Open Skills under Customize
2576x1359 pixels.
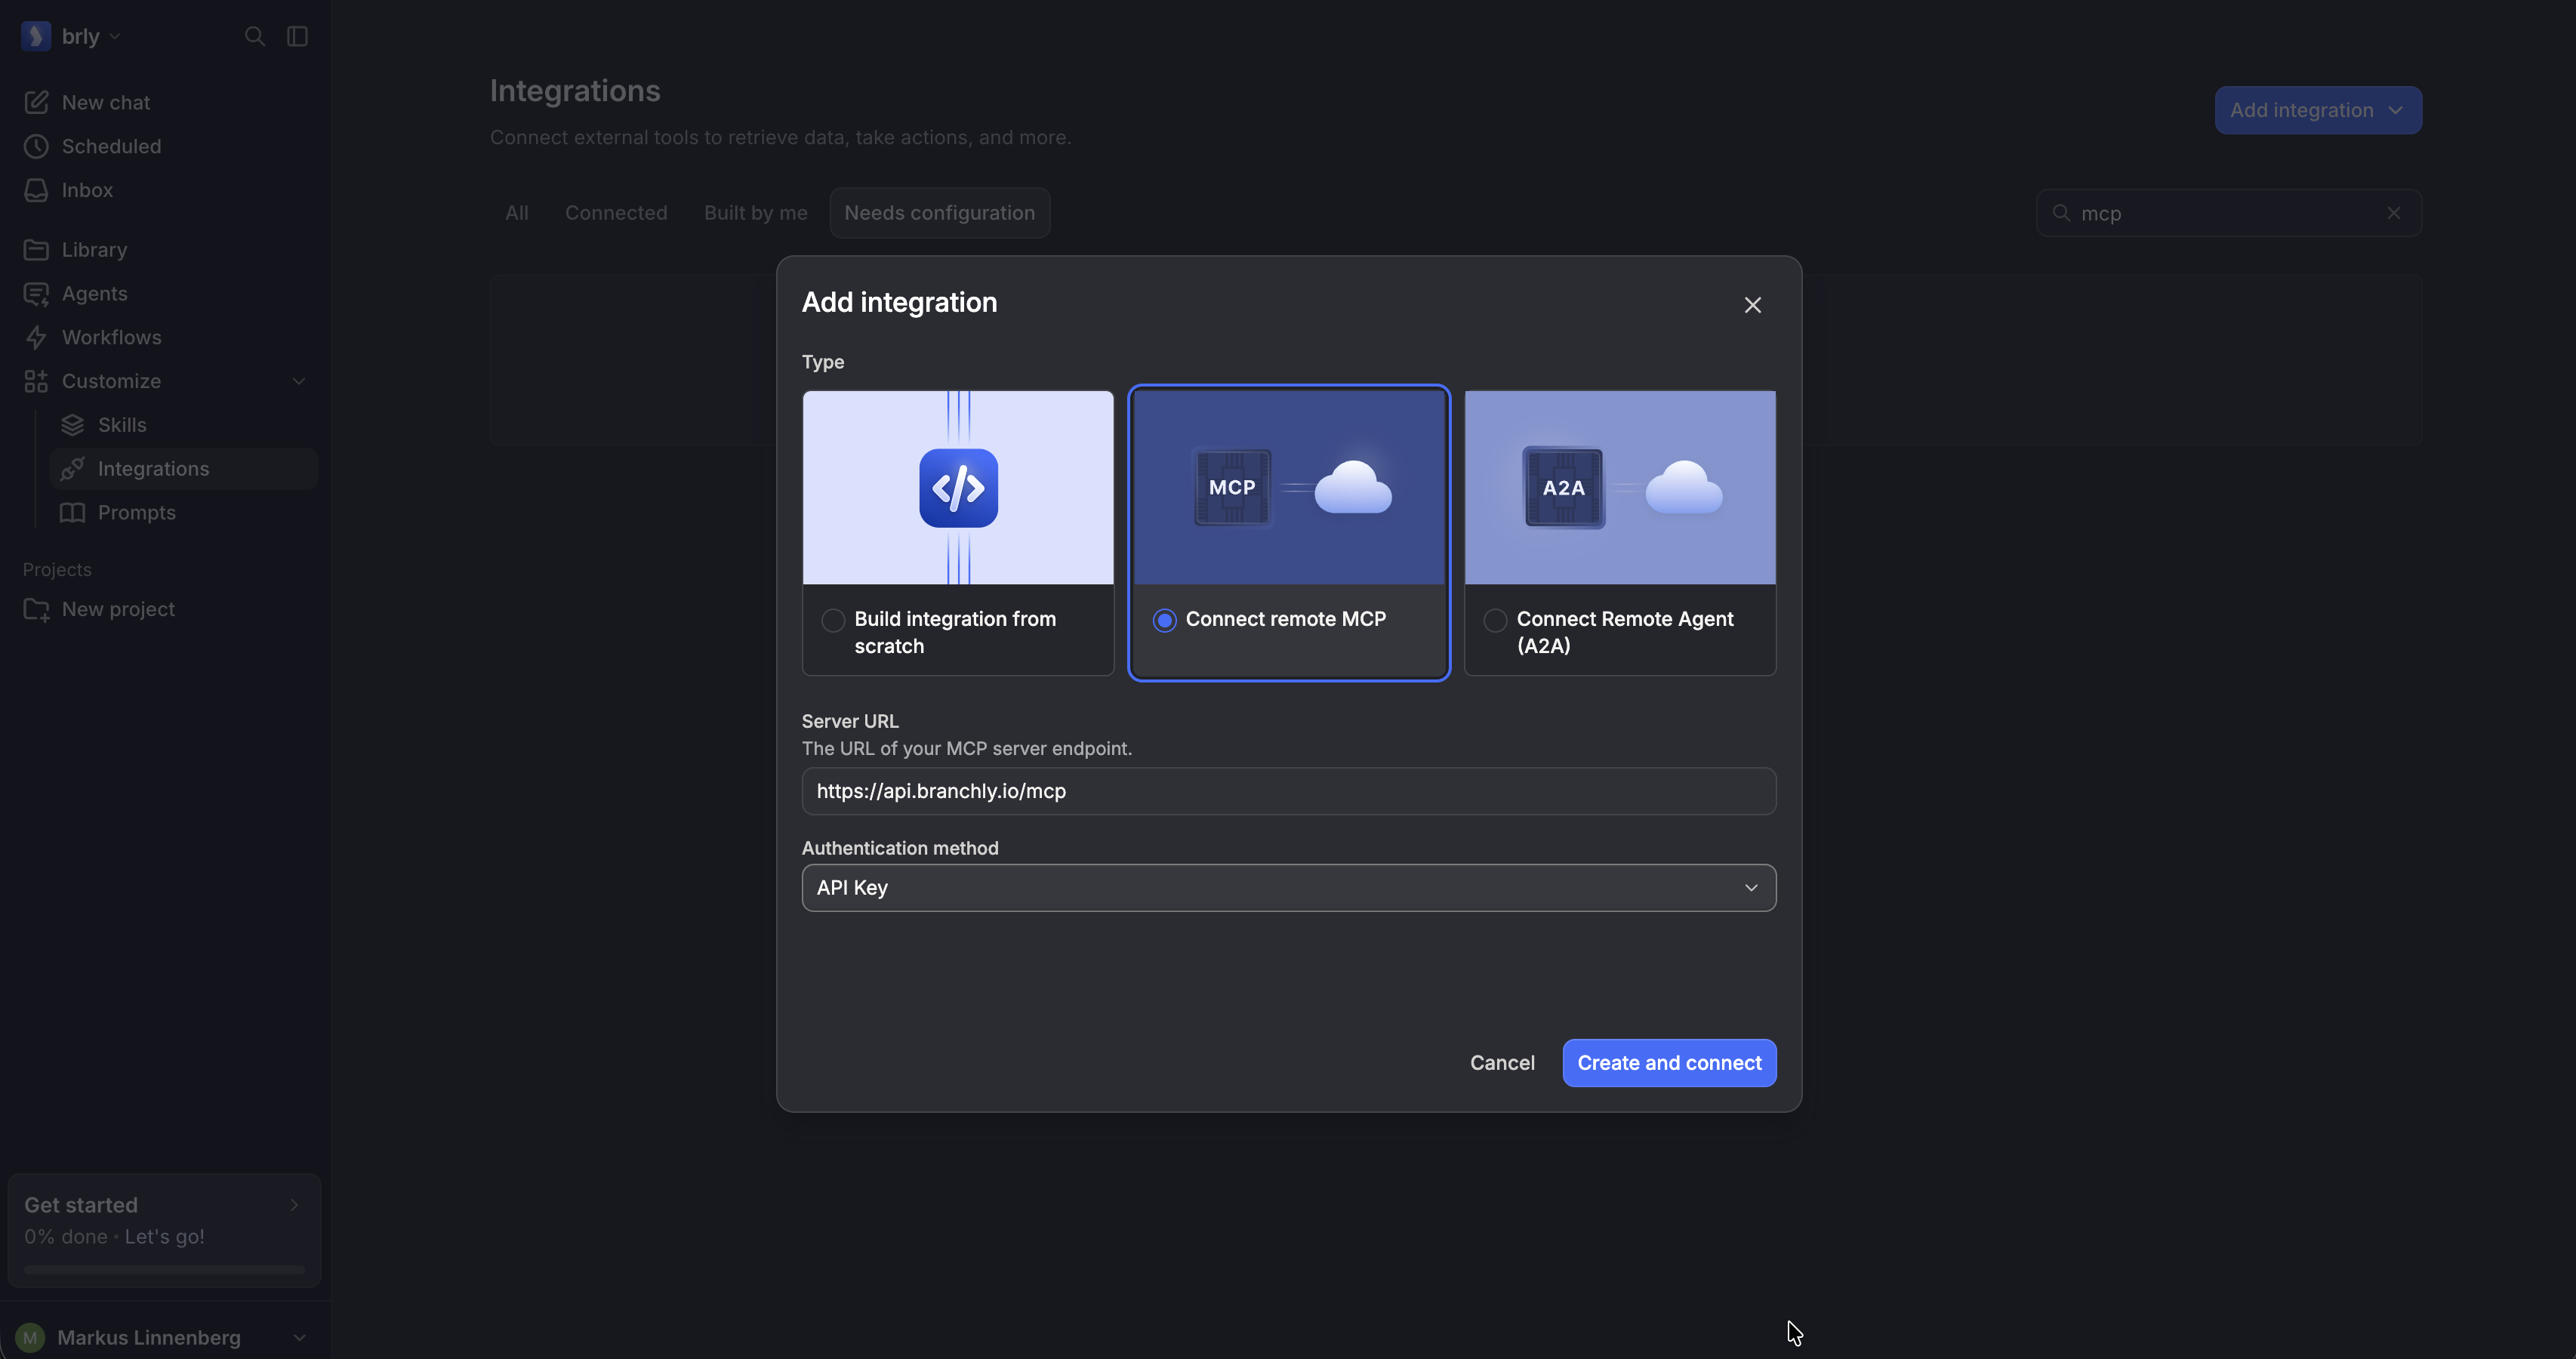[103, 425]
